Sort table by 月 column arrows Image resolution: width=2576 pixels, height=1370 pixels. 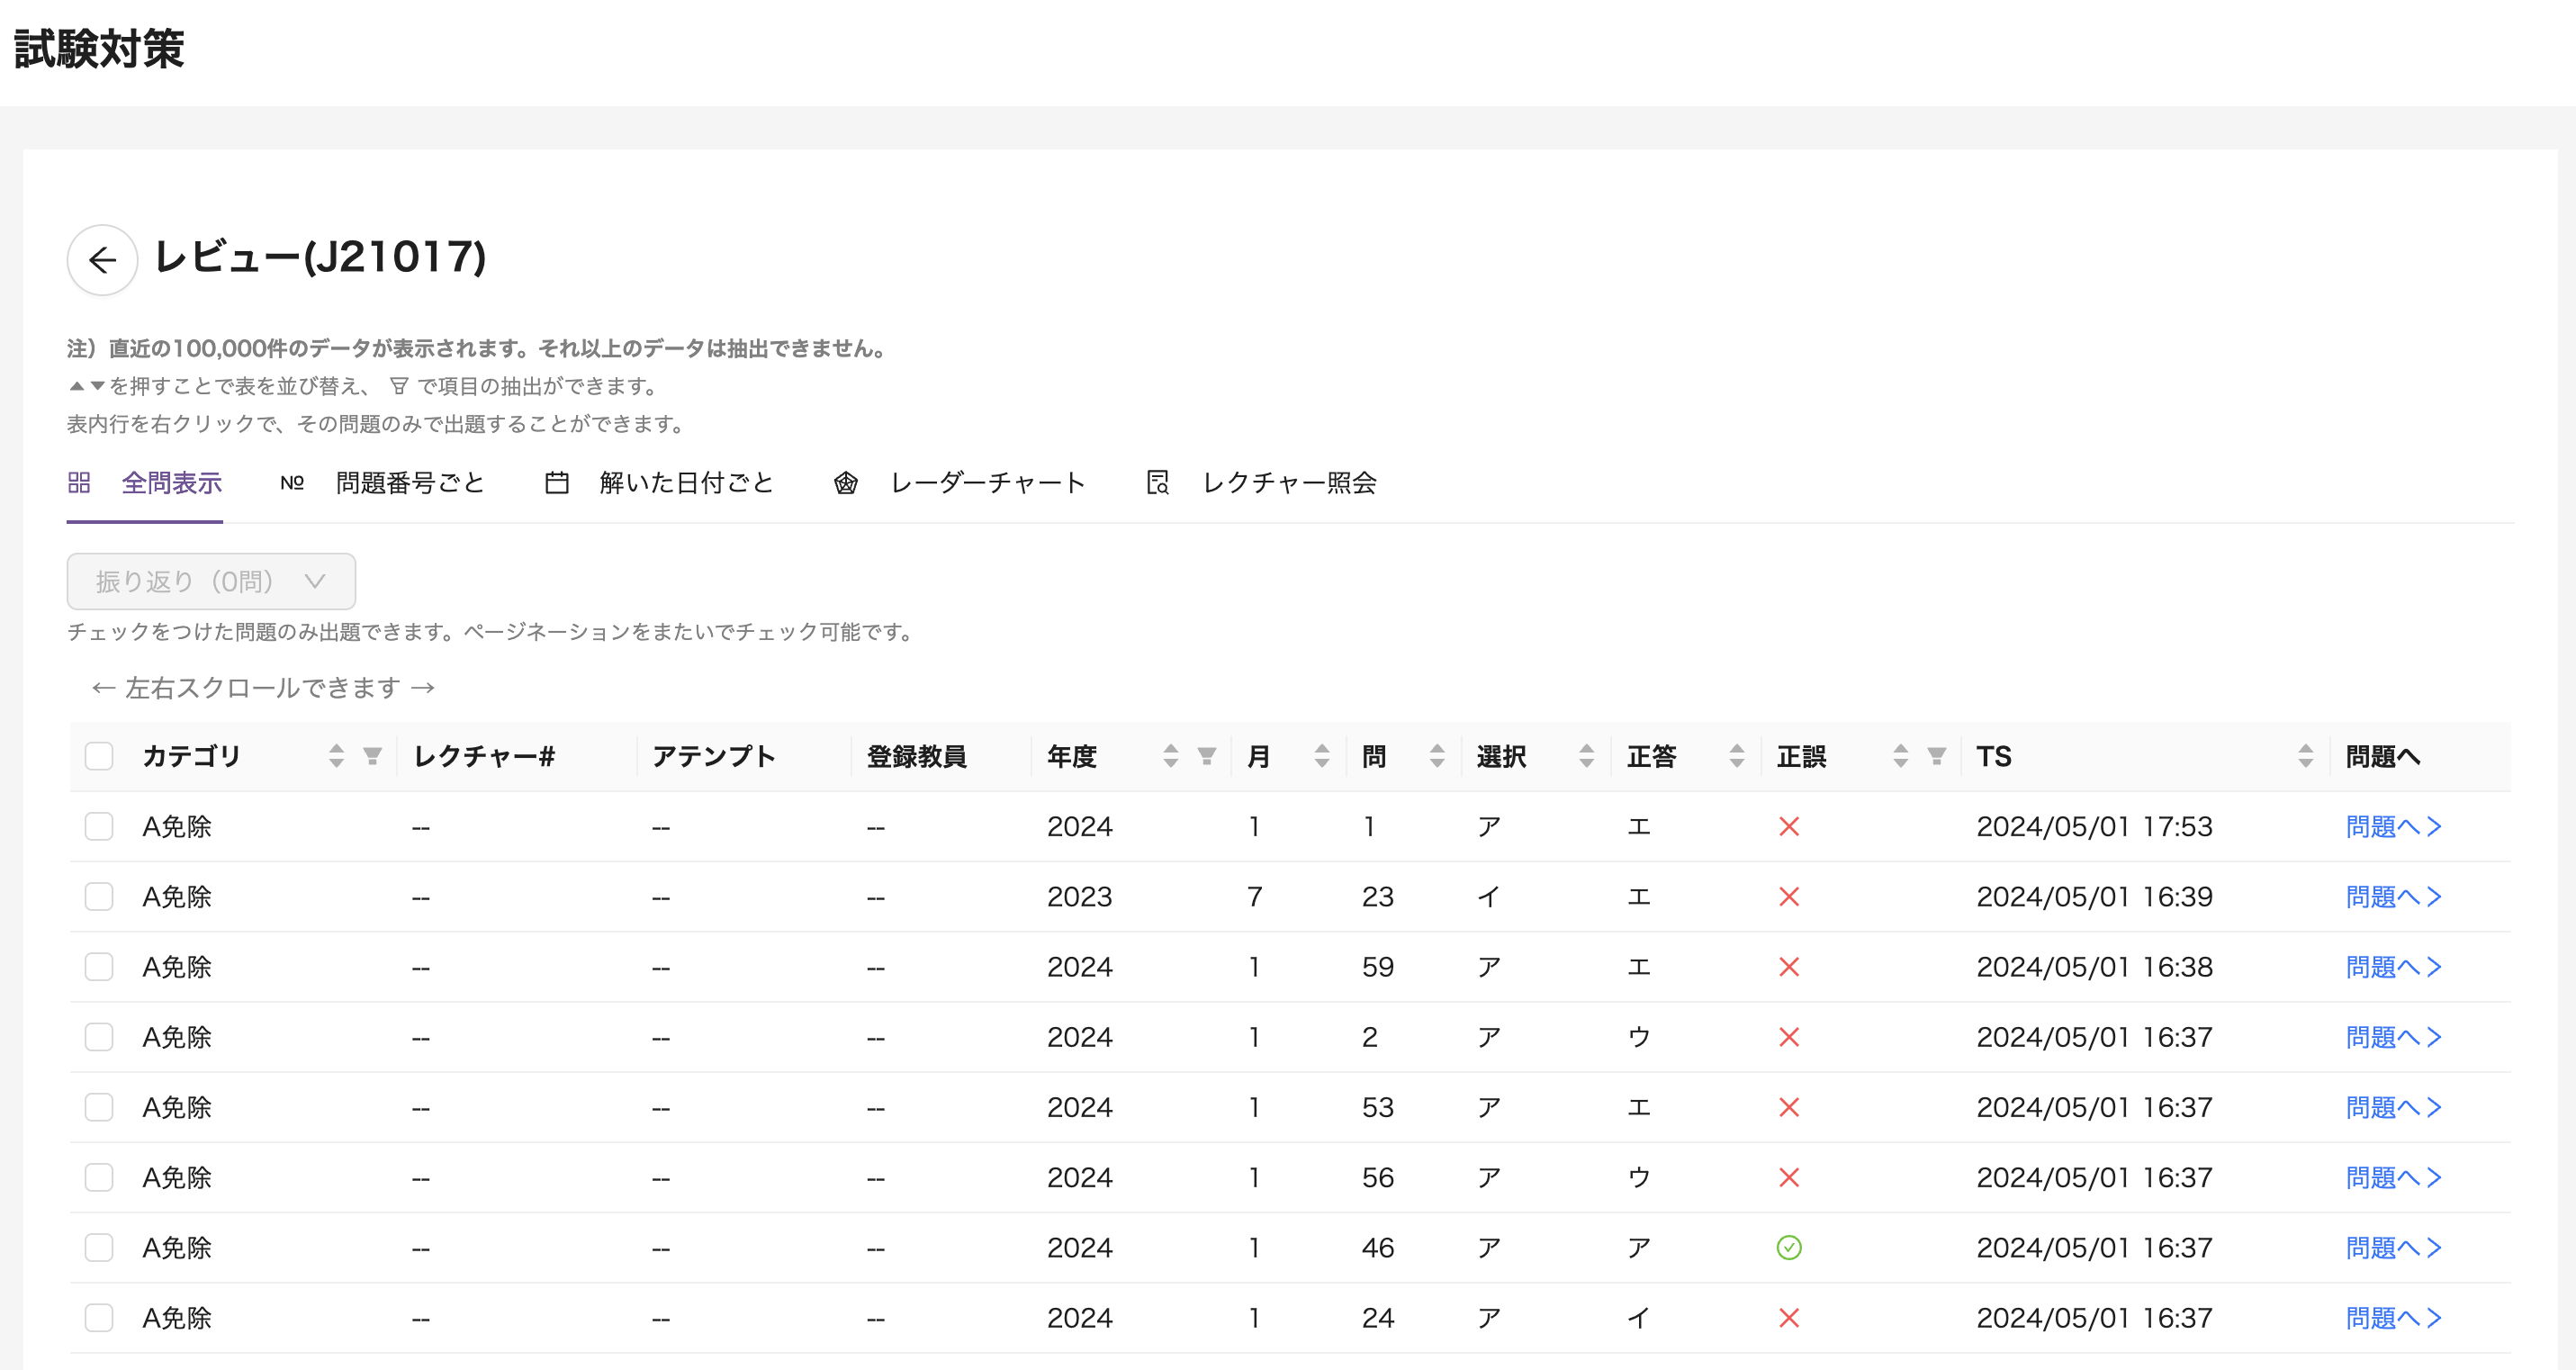coord(1321,756)
